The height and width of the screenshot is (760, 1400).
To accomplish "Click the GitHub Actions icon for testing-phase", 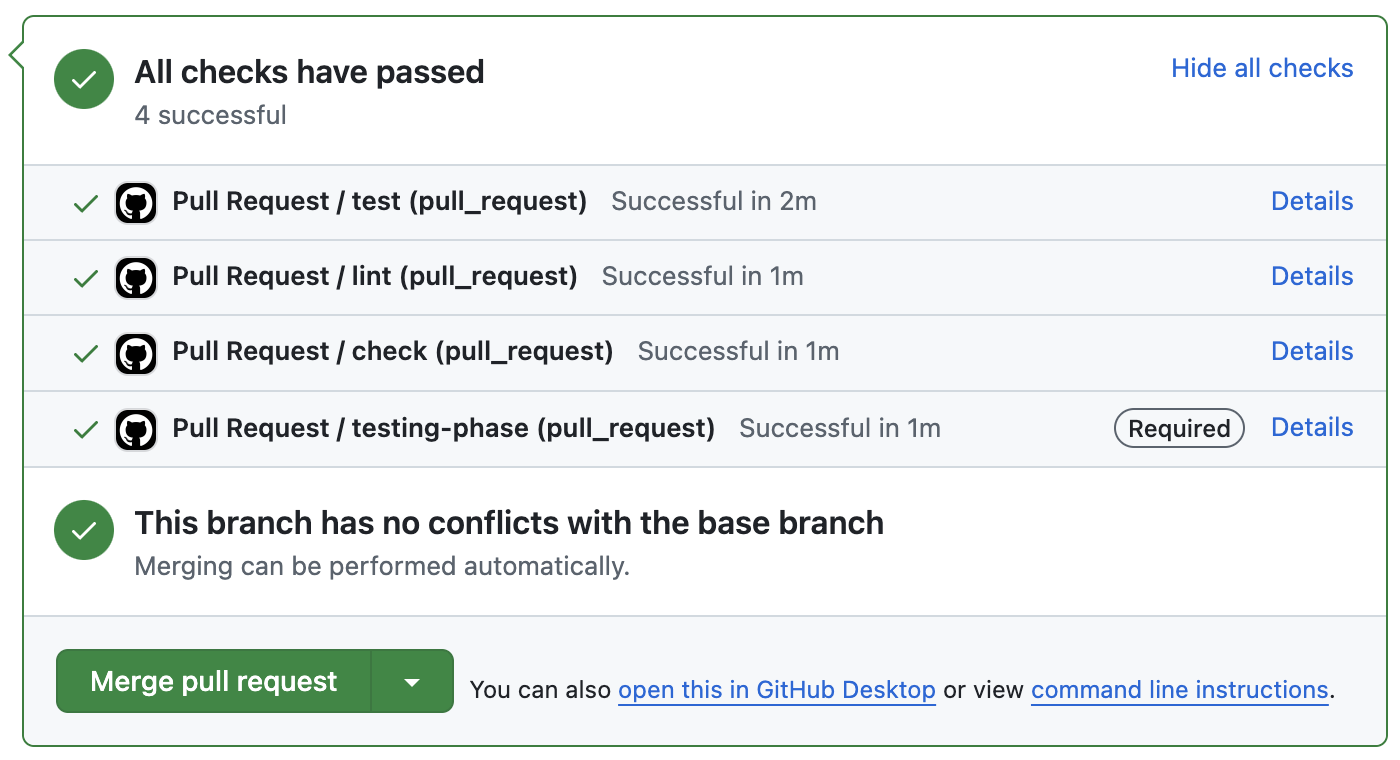I will pyautogui.click(x=136, y=428).
